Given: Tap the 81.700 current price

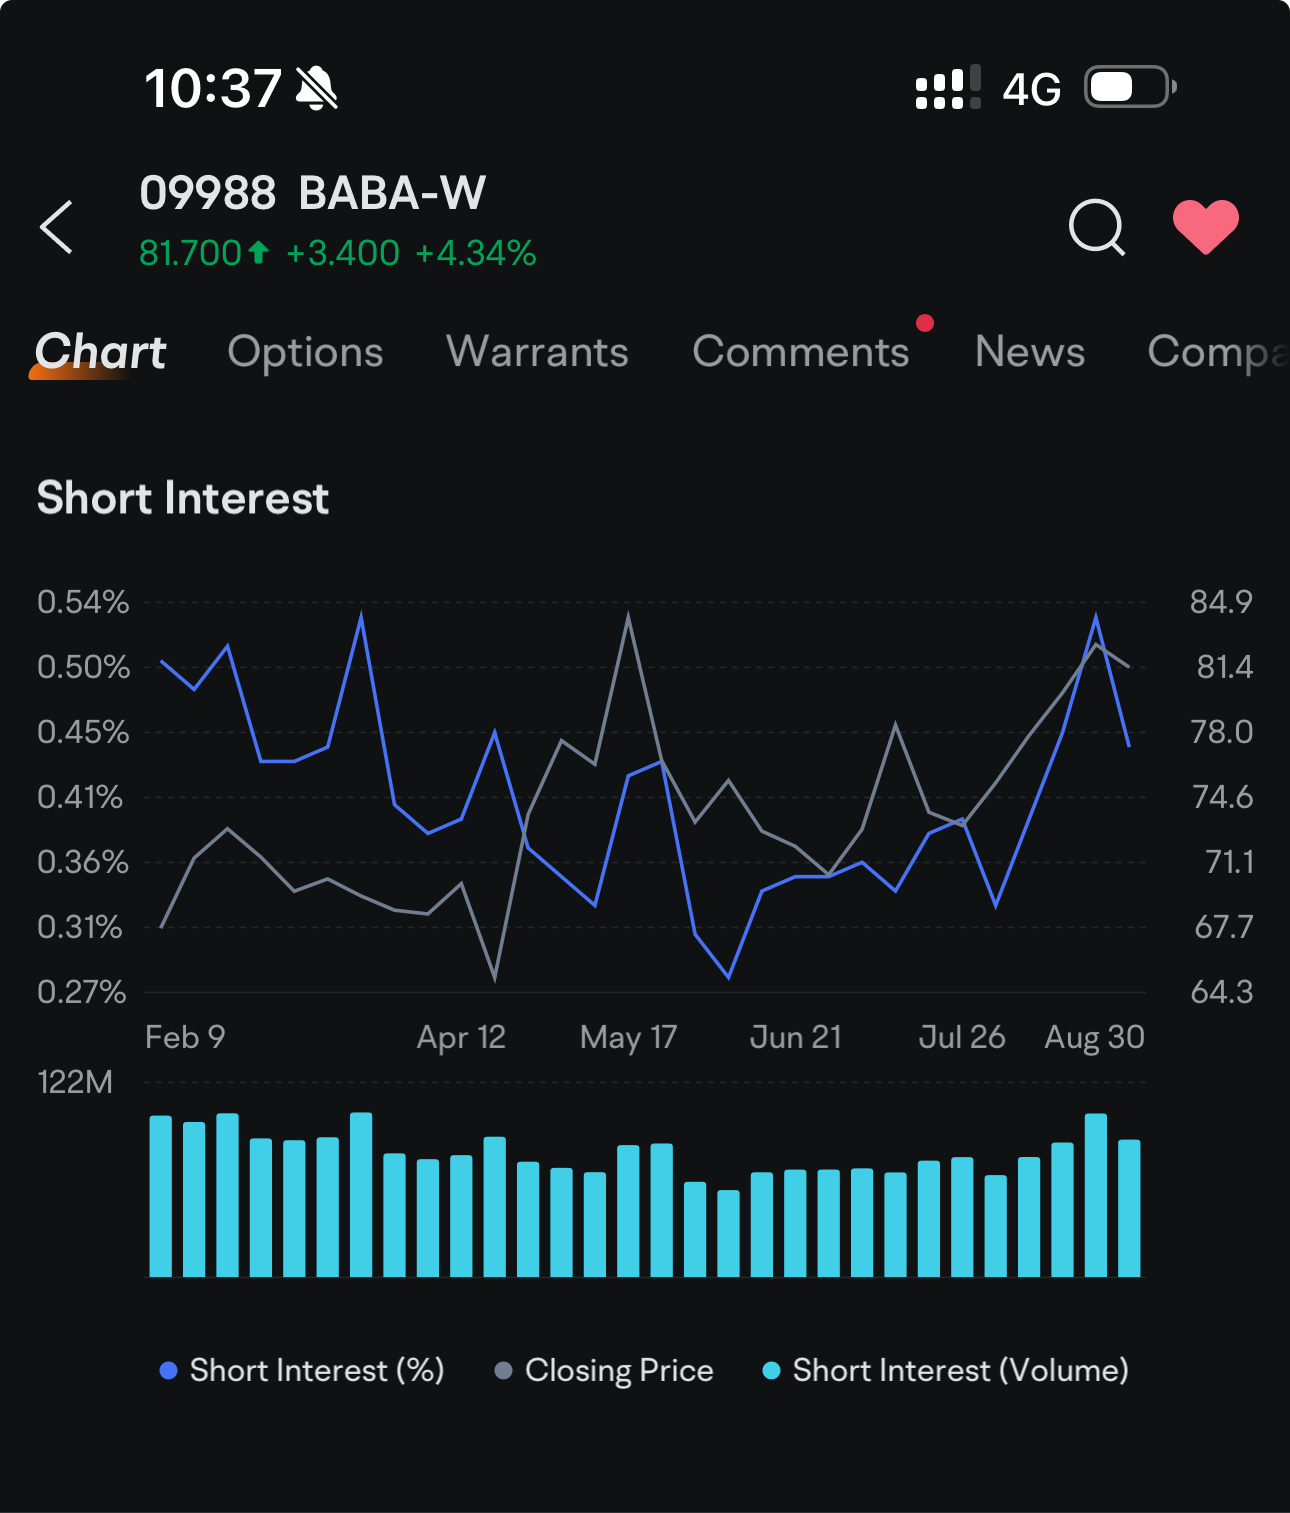Looking at the screenshot, I should pos(190,253).
